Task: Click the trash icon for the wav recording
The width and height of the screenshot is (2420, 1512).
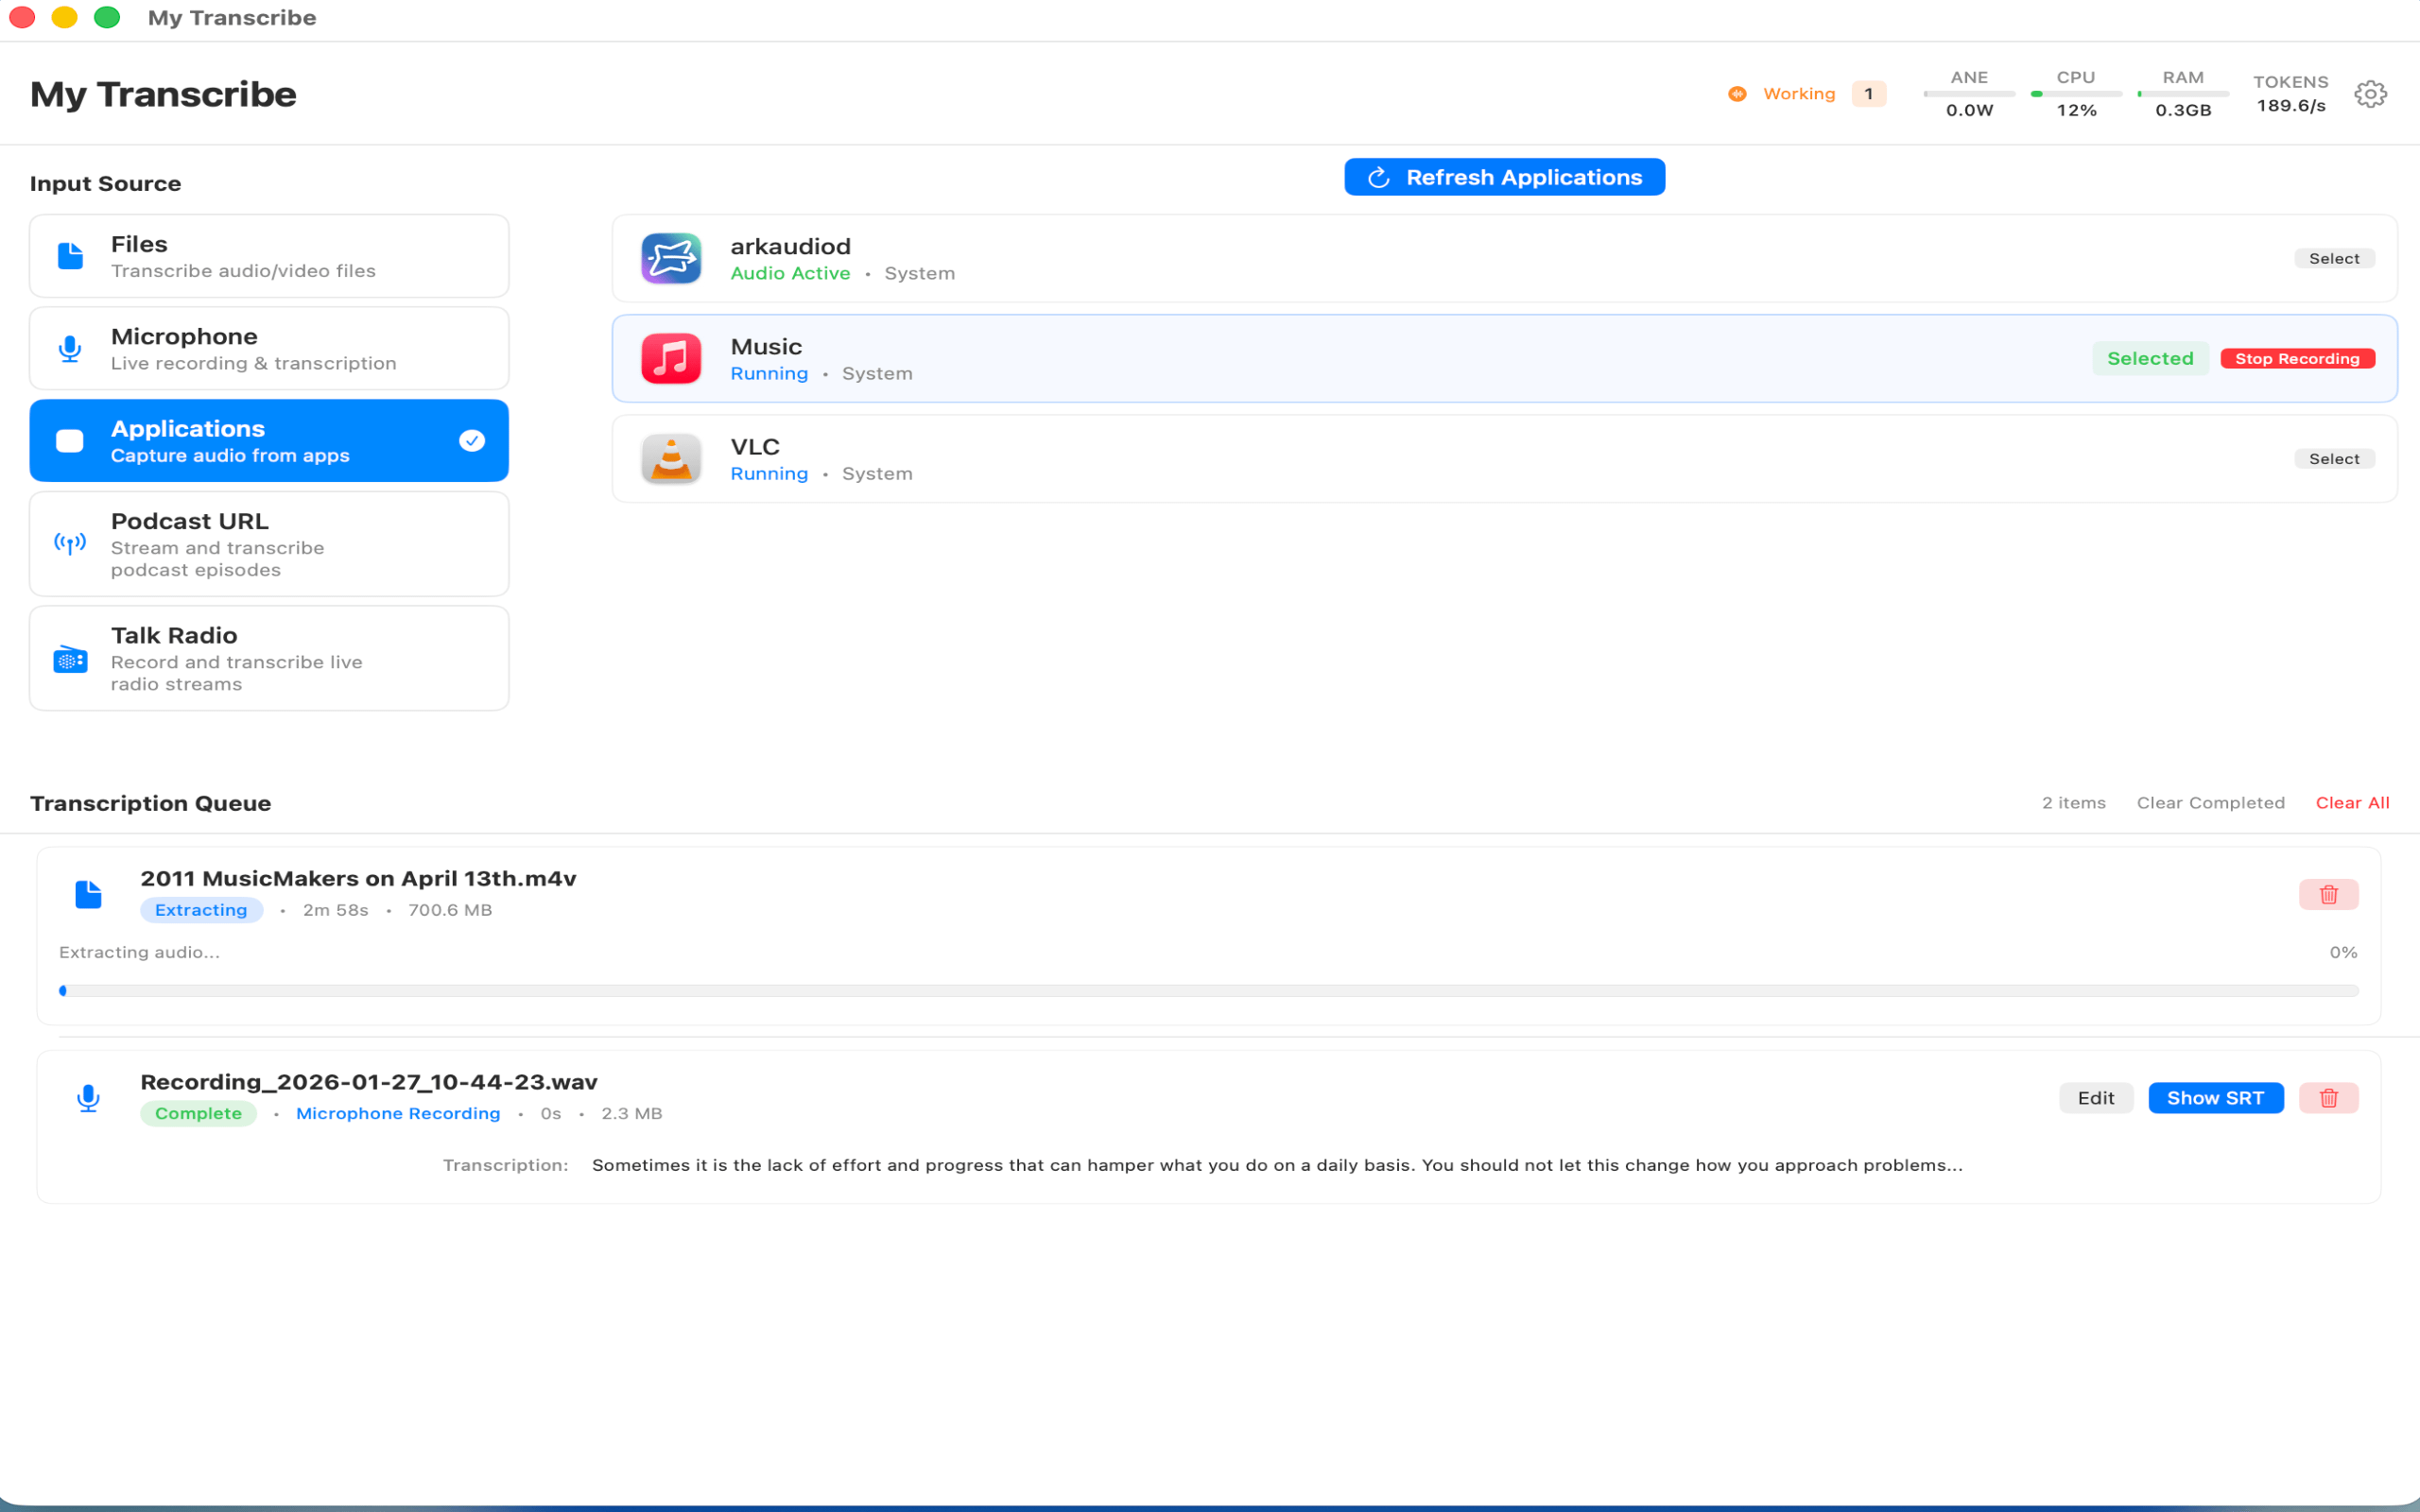Action: (2329, 1097)
